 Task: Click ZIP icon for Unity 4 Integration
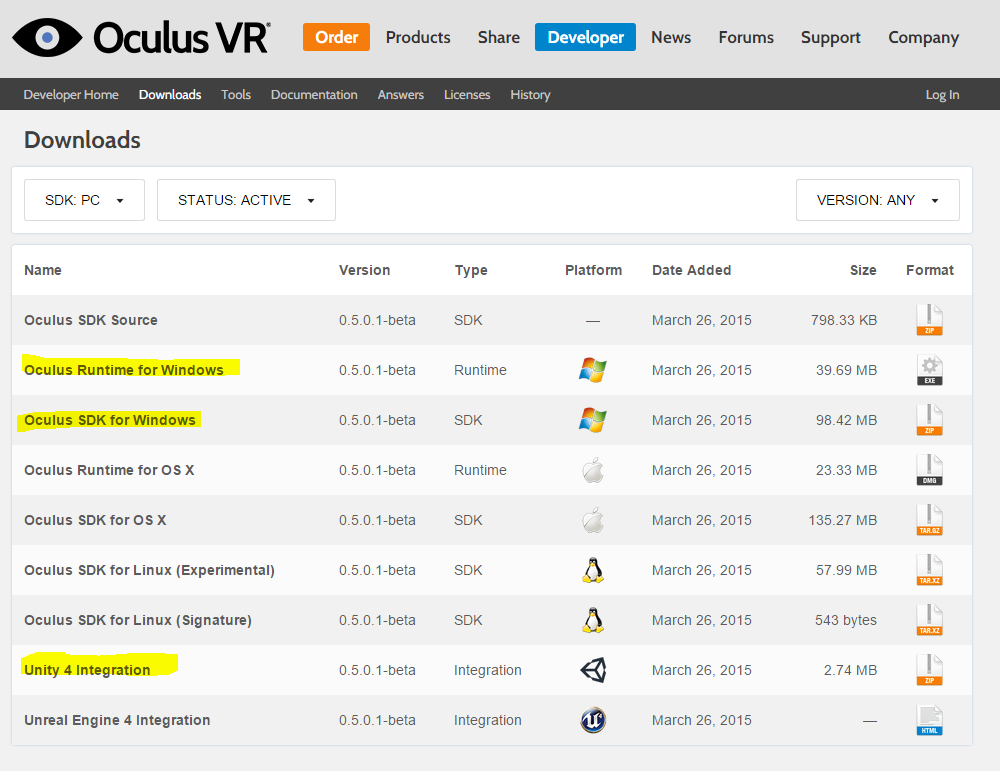[929, 670]
